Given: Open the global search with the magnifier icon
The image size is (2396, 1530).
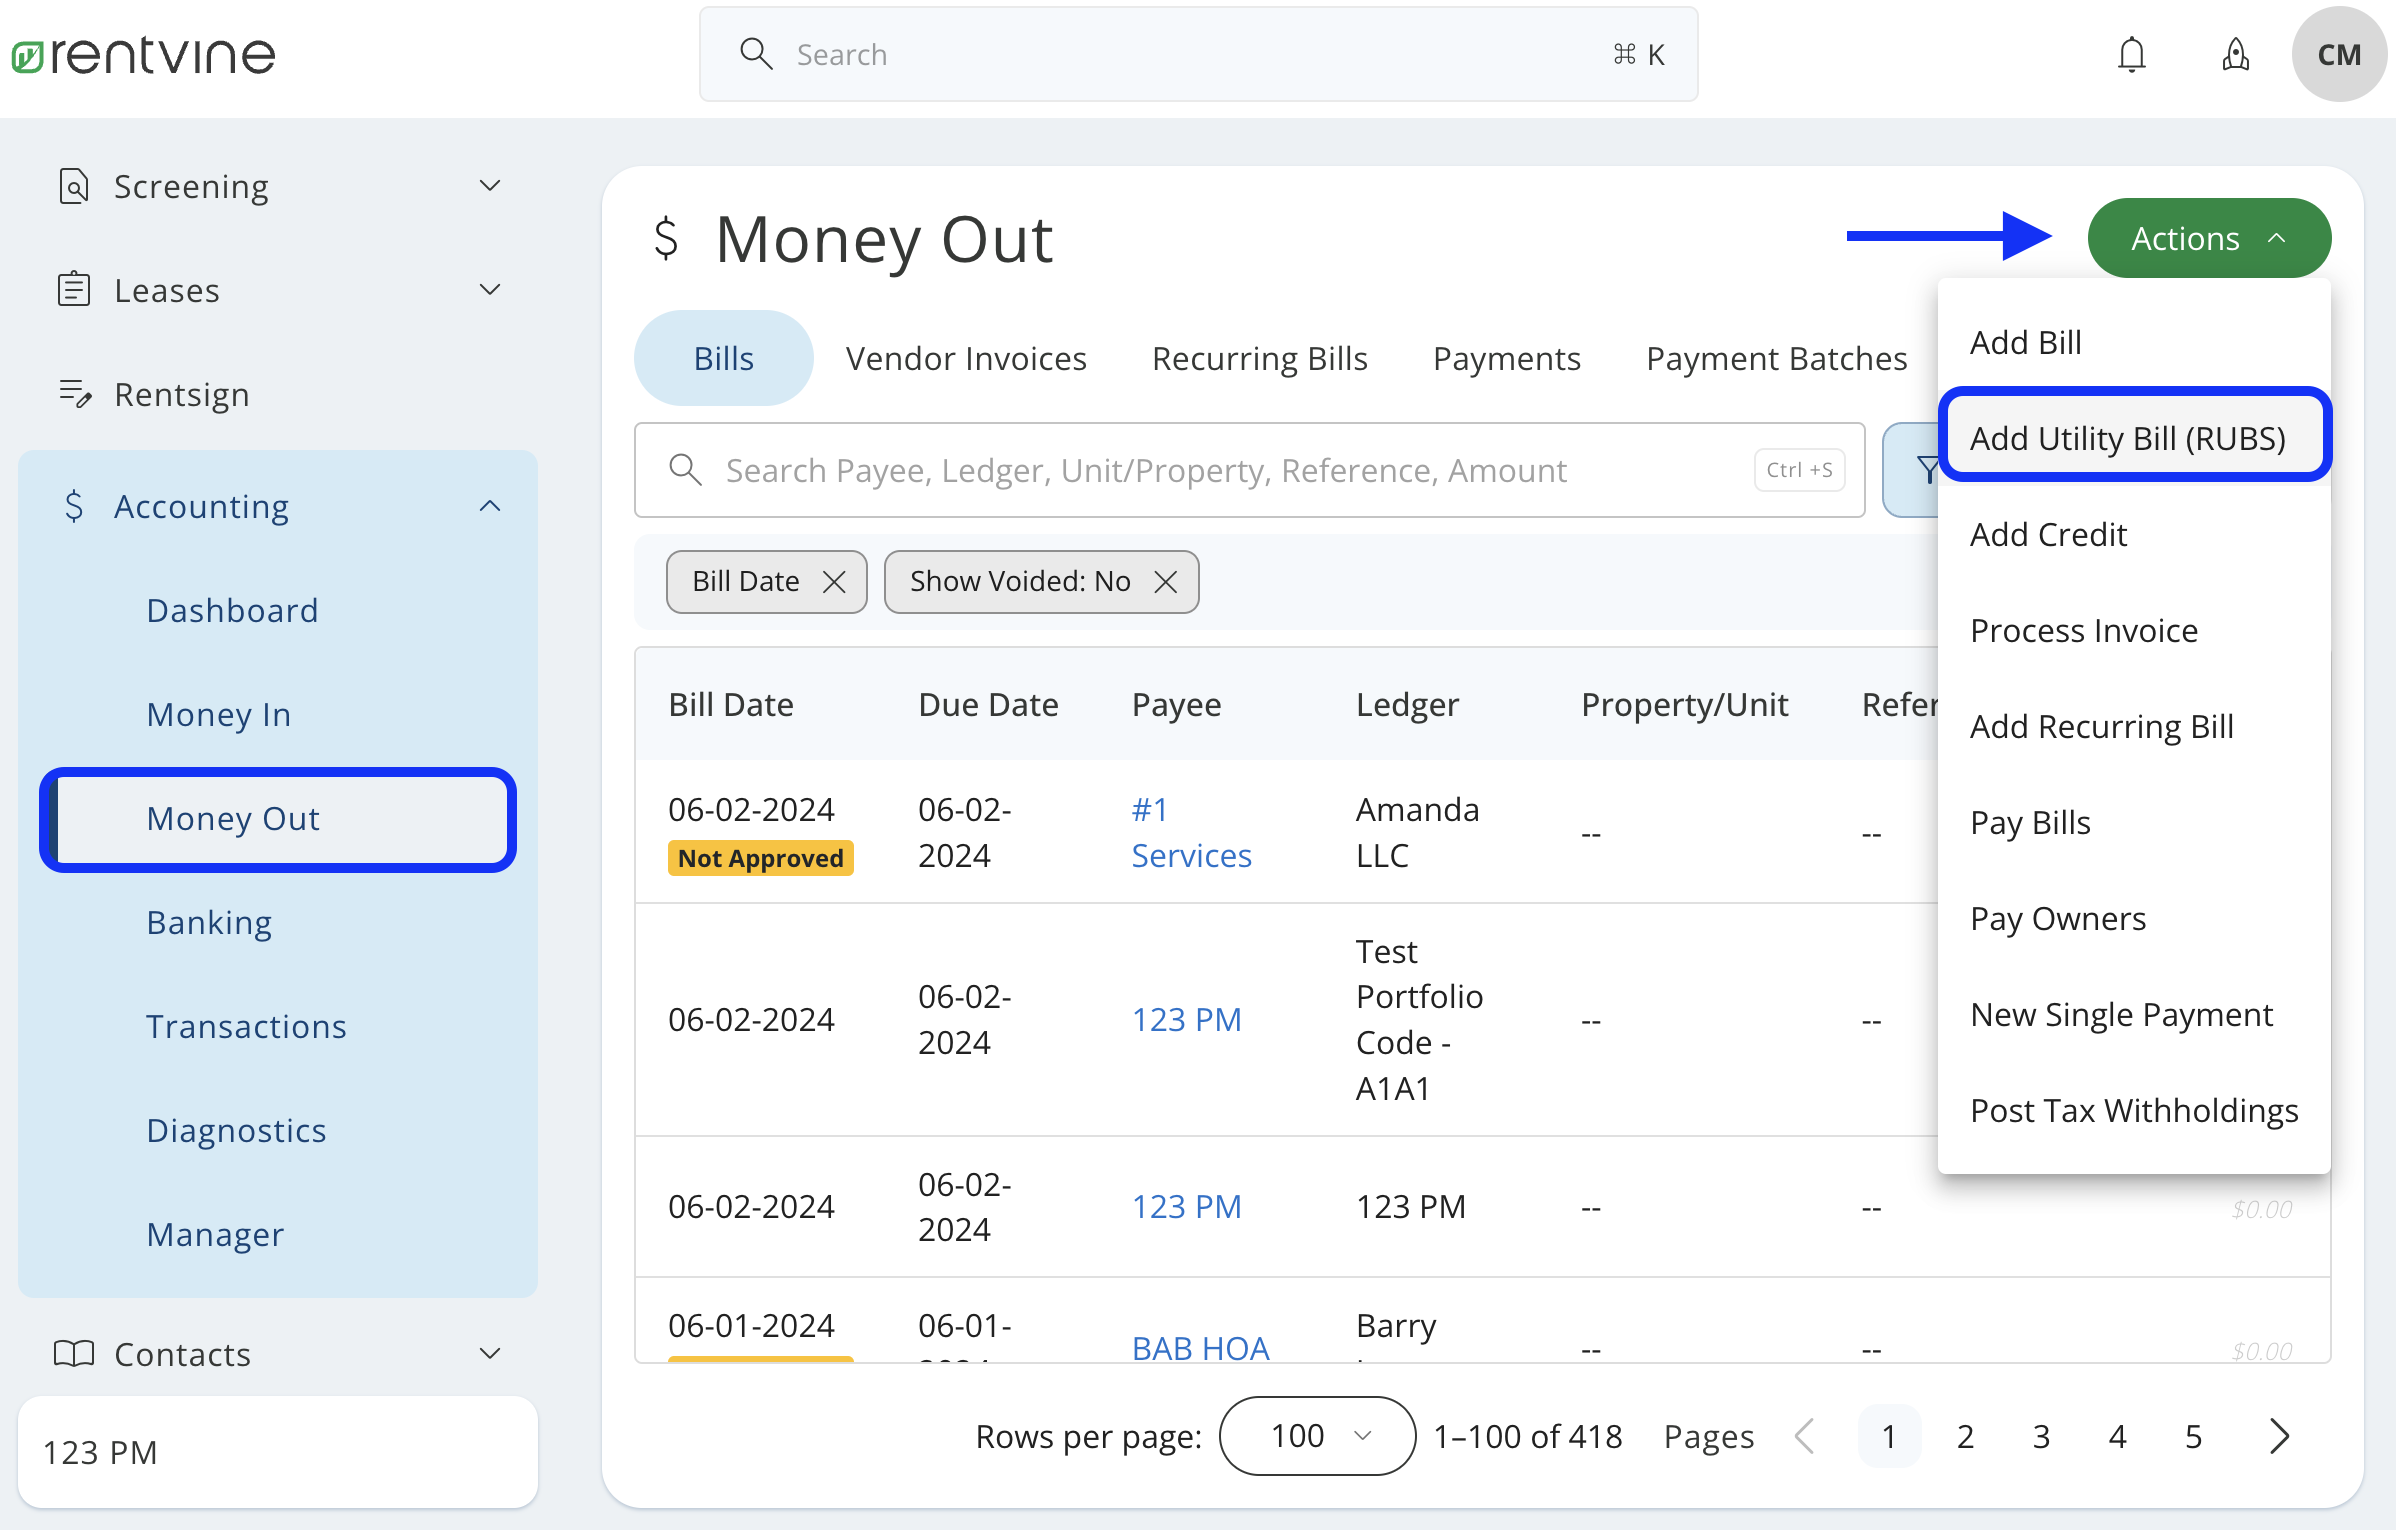Looking at the screenshot, I should [757, 53].
